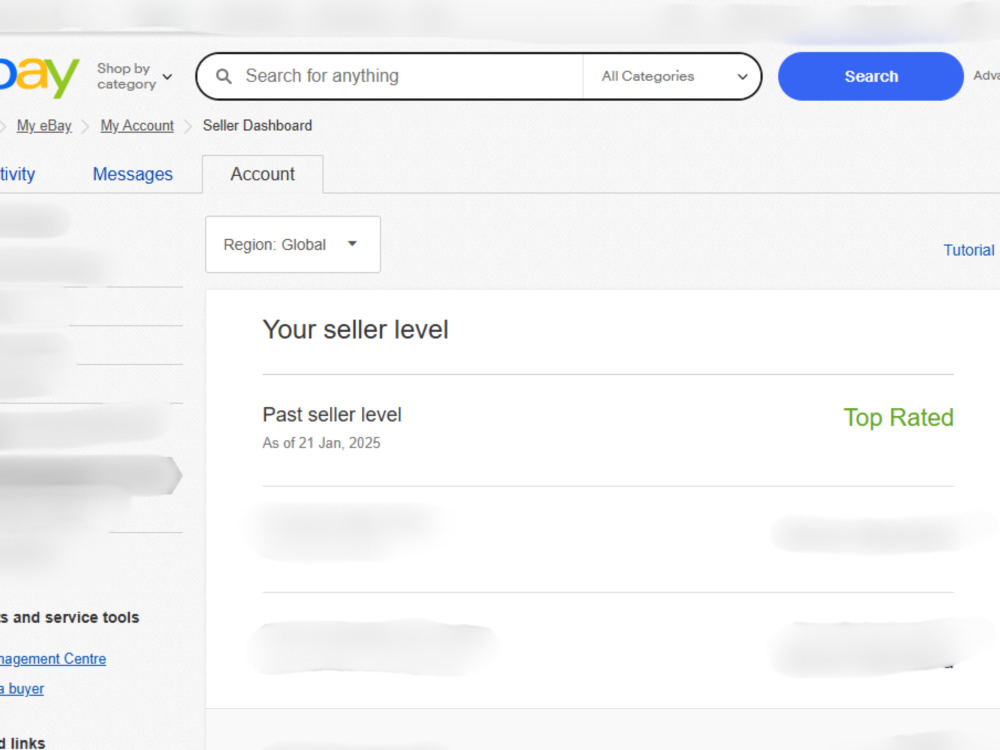Image resolution: width=1000 pixels, height=750 pixels.
Task: Open the My eBay breadcrumb link
Action: point(44,126)
